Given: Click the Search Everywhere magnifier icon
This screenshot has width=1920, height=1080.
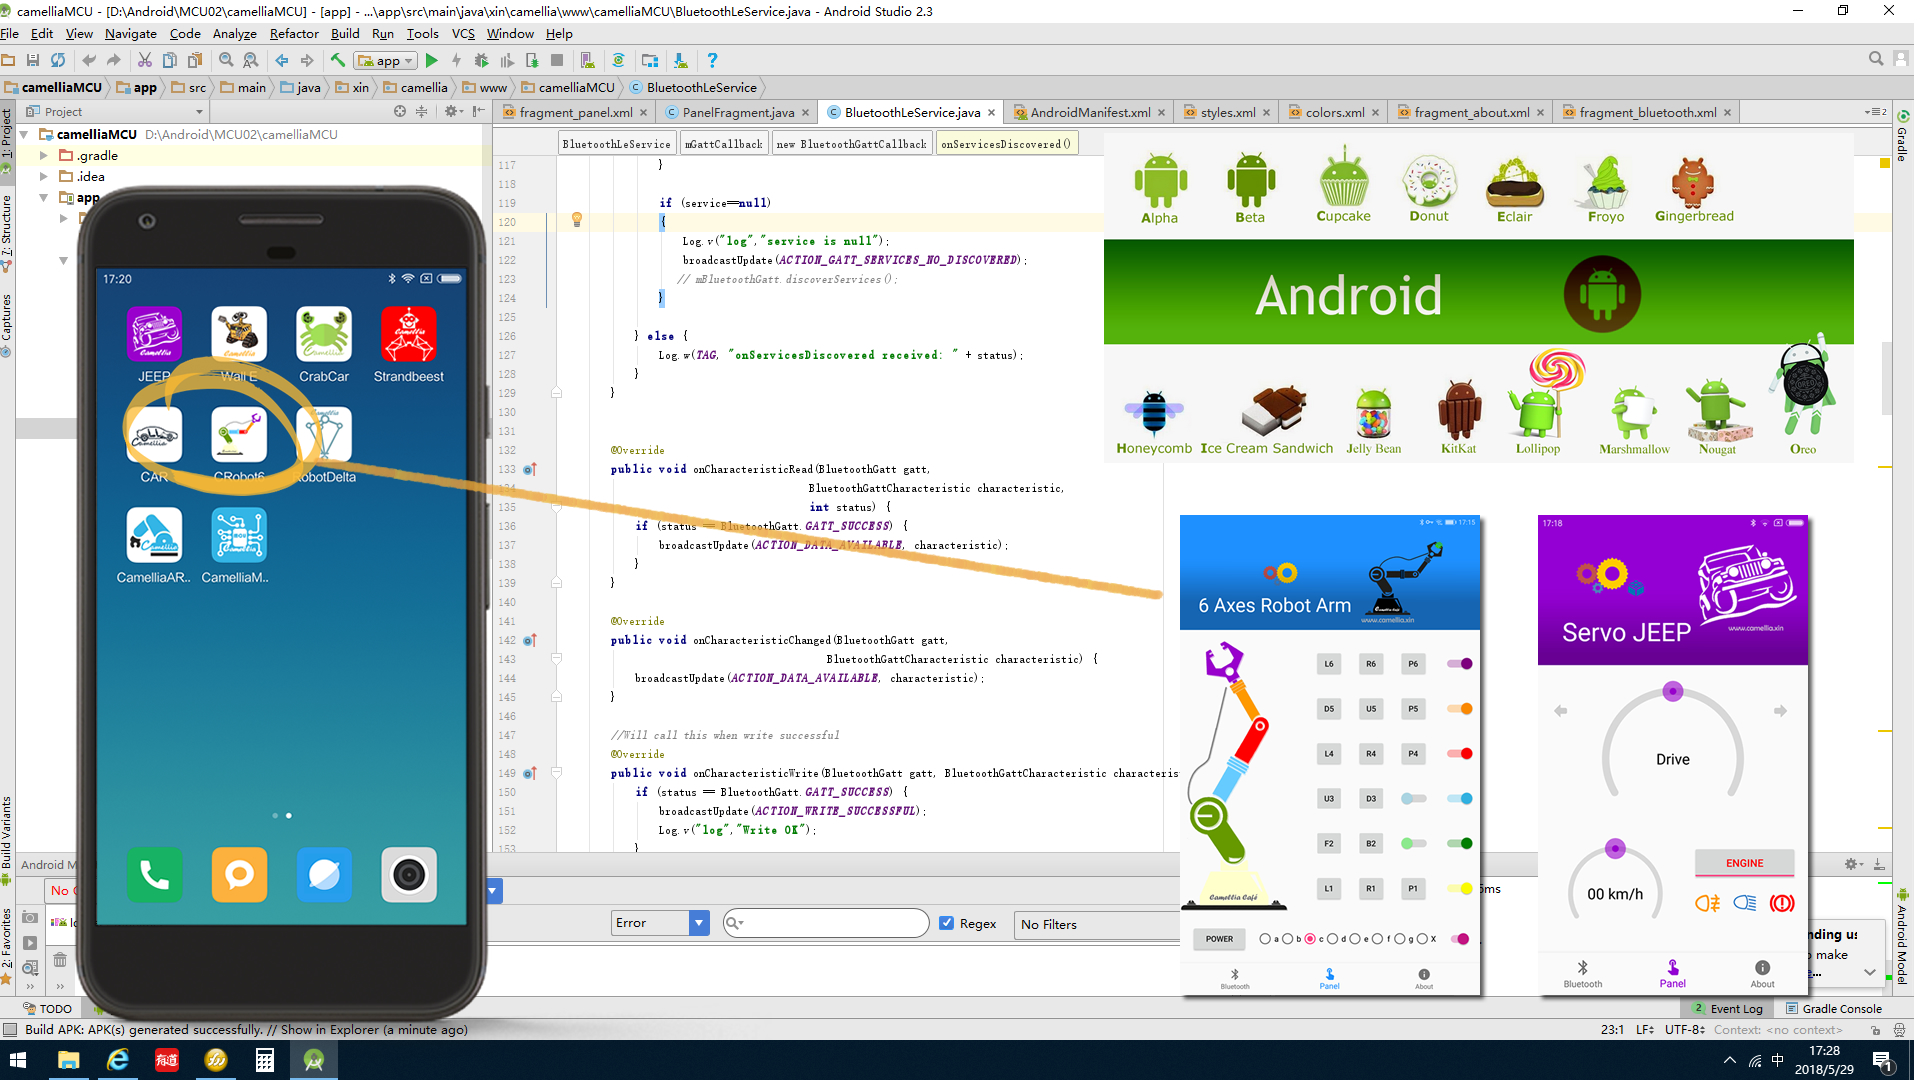Looking at the screenshot, I should [x=1876, y=59].
